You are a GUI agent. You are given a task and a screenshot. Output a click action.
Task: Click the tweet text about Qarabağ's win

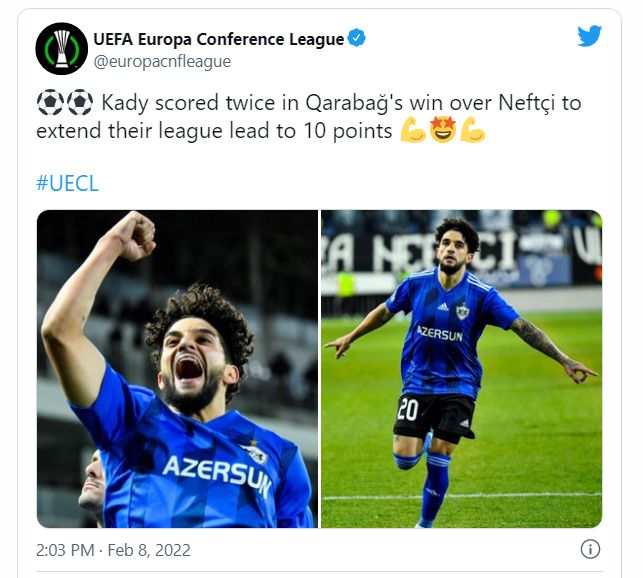point(308,117)
